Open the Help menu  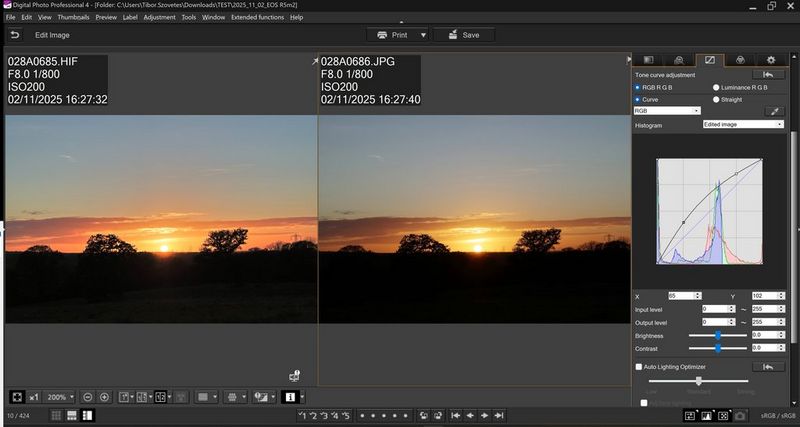pos(296,17)
